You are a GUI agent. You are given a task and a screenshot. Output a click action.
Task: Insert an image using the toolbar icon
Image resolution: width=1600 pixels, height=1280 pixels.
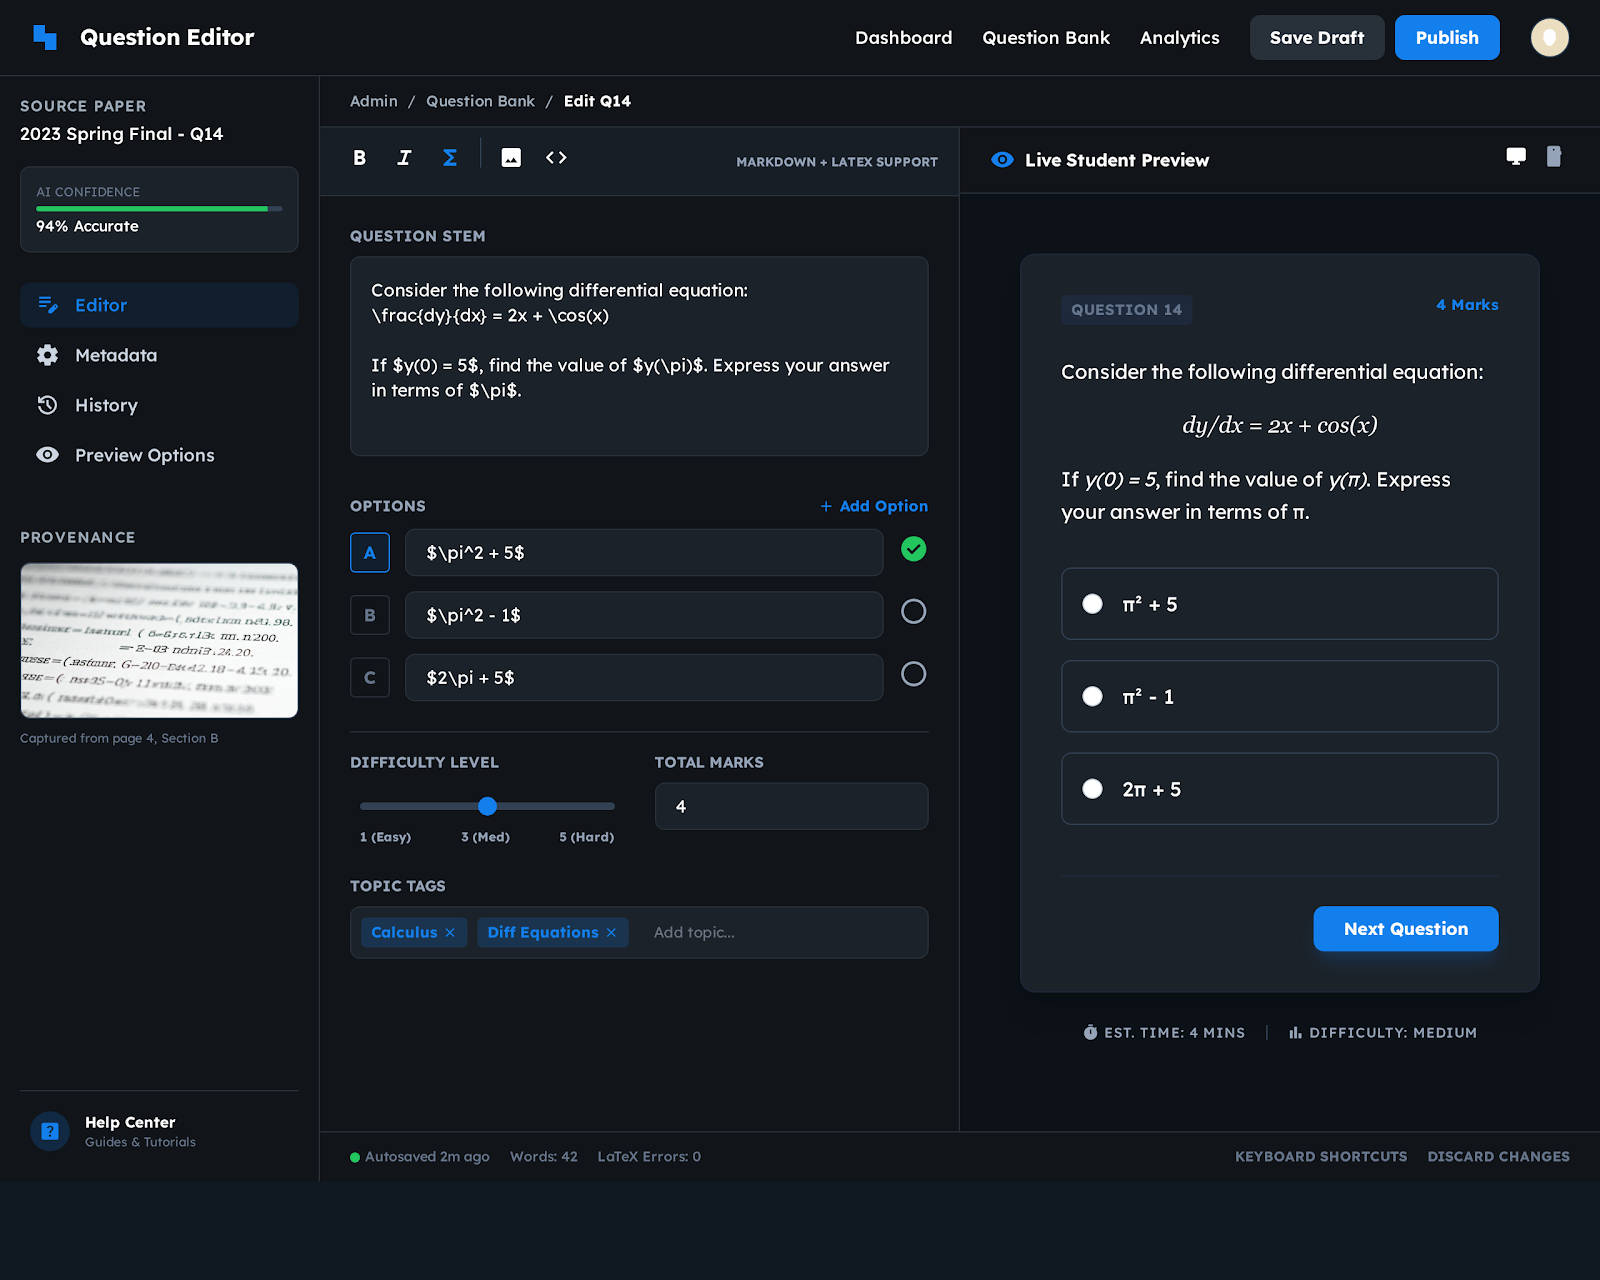coord(511,157)
